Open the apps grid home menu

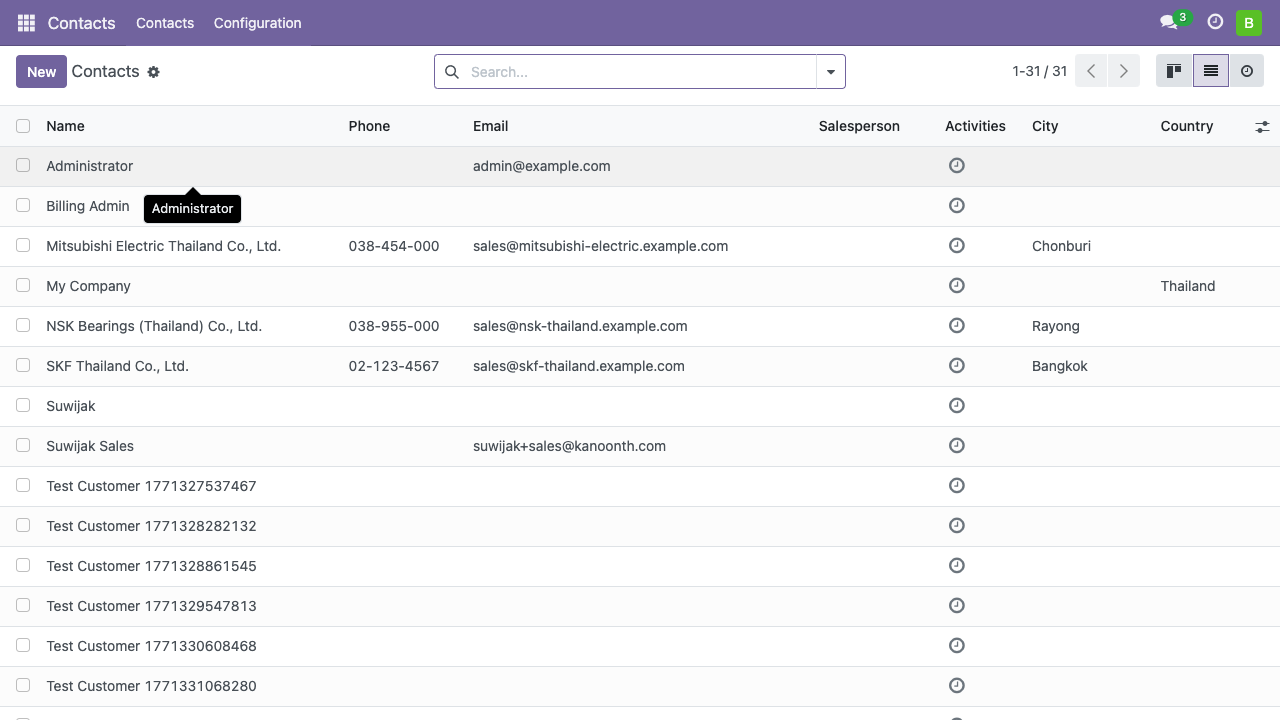[26, 23]
